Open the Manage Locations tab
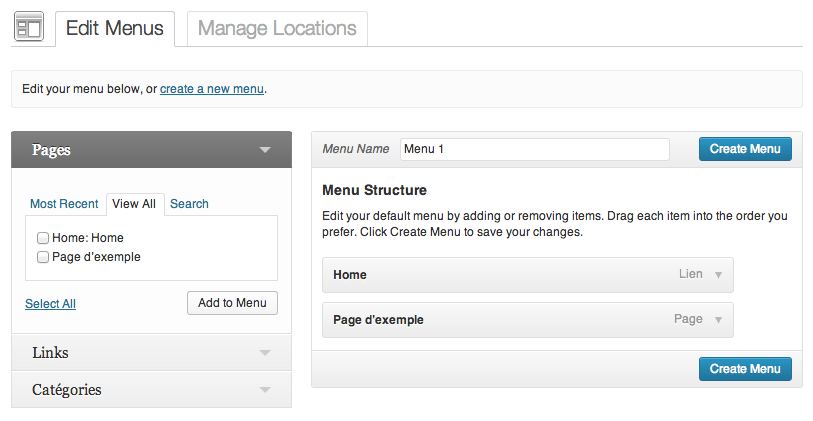The width and height of the screenshot is (813, 421). pyautogui.click(x=277, y=29)
